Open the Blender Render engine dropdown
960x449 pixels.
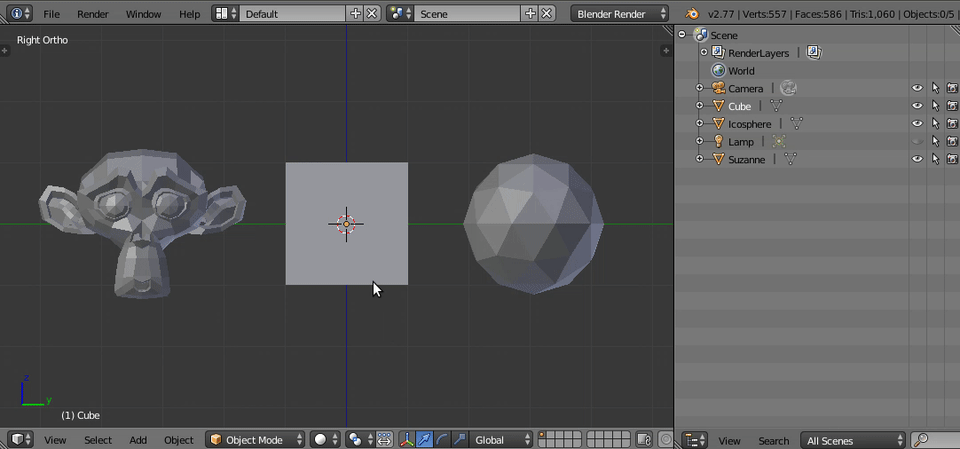click(x=620, y=14)
